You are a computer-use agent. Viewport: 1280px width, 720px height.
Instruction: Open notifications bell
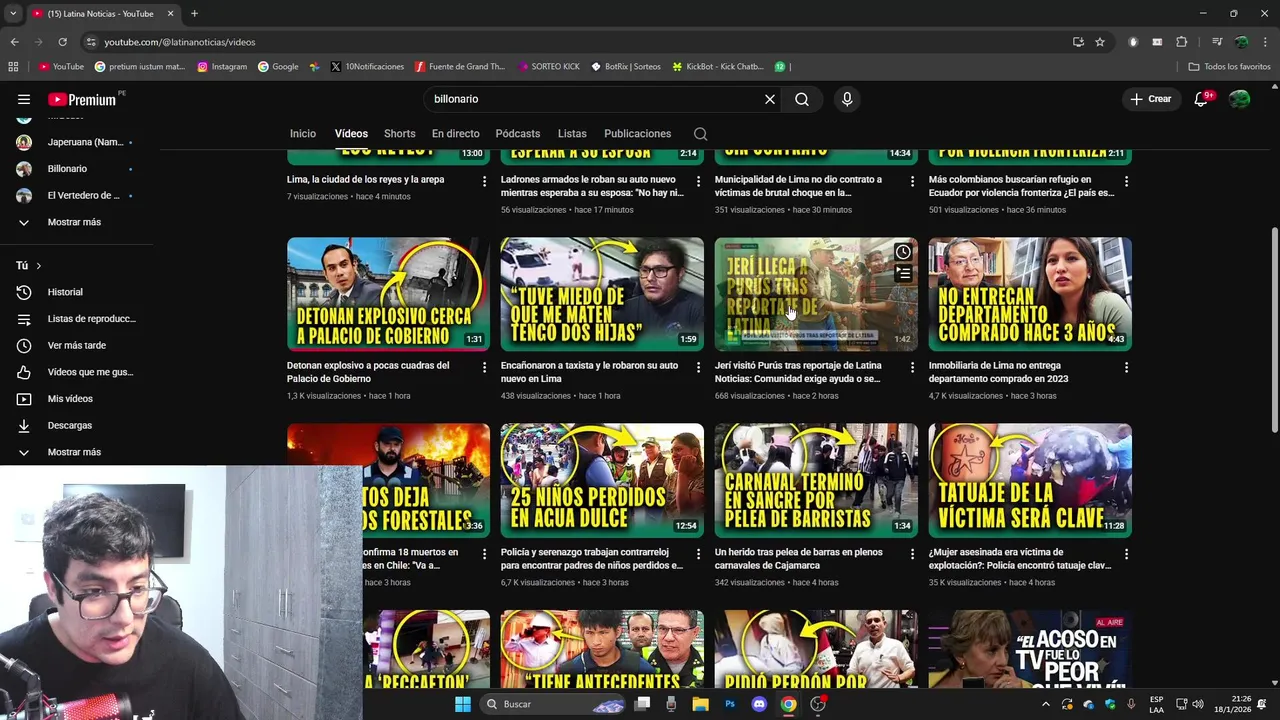click(1201, 99)
